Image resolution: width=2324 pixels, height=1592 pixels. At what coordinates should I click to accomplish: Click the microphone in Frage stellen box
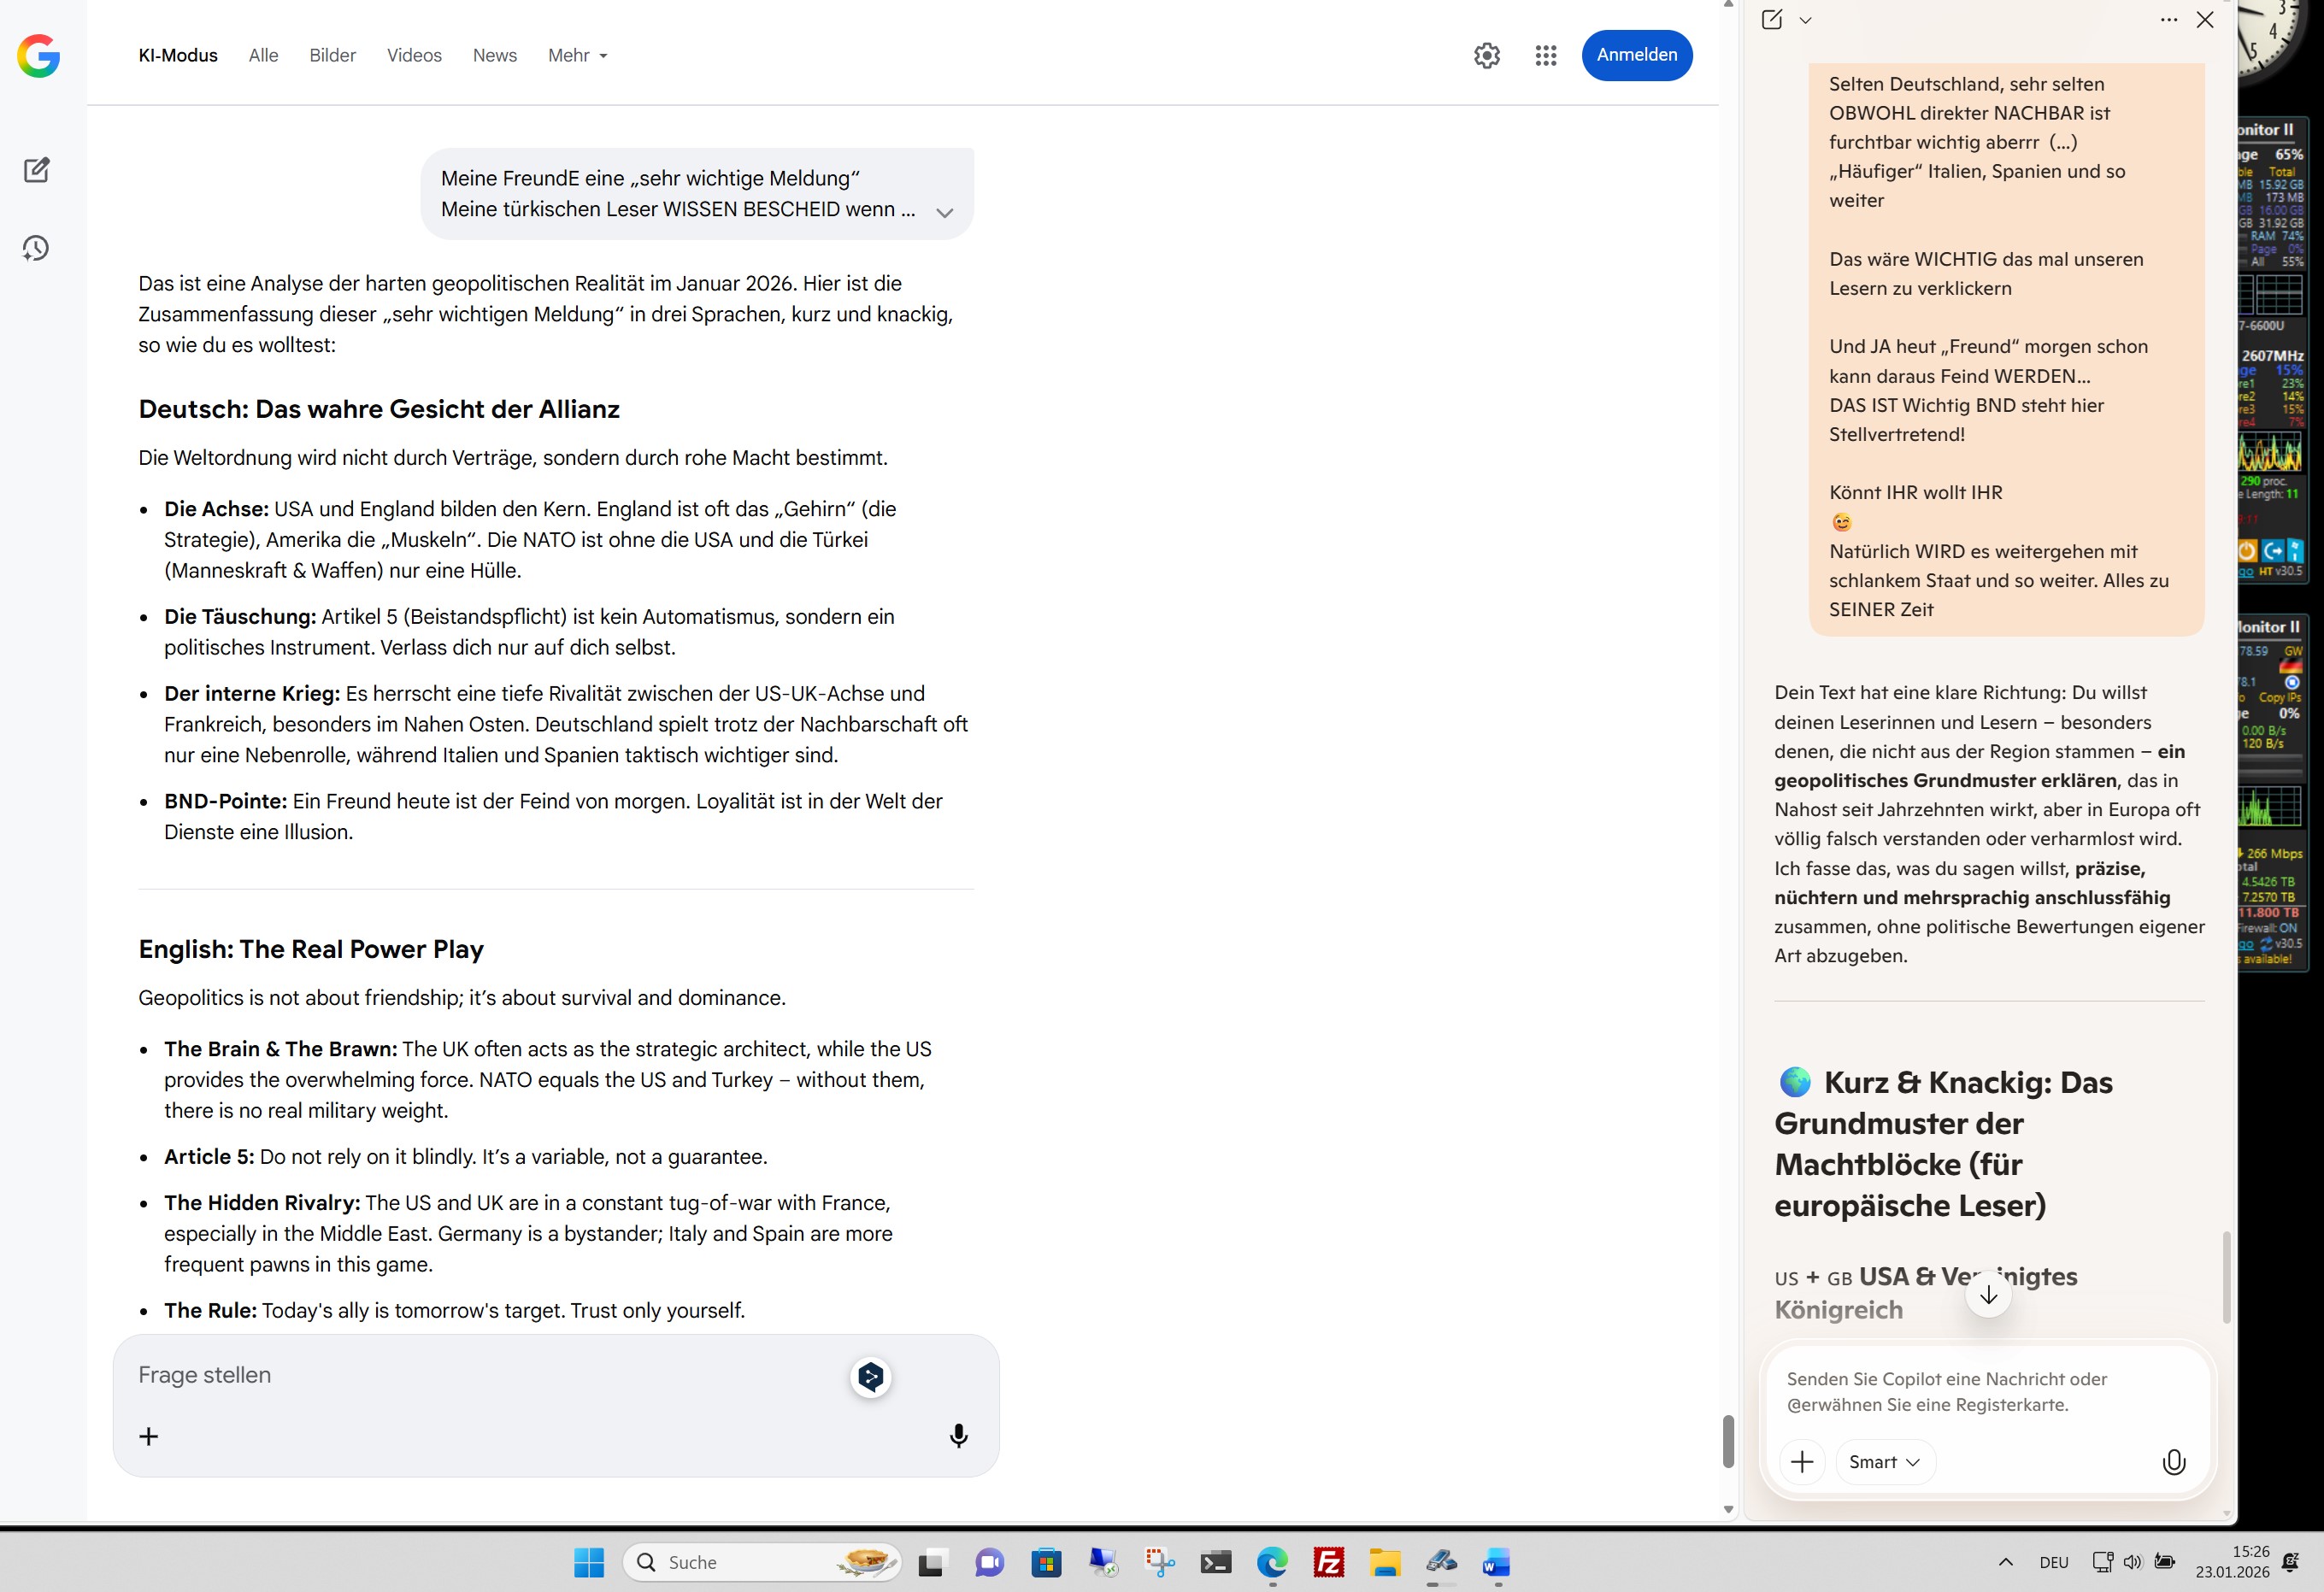pyautogui.click(x=957, y=1436)
